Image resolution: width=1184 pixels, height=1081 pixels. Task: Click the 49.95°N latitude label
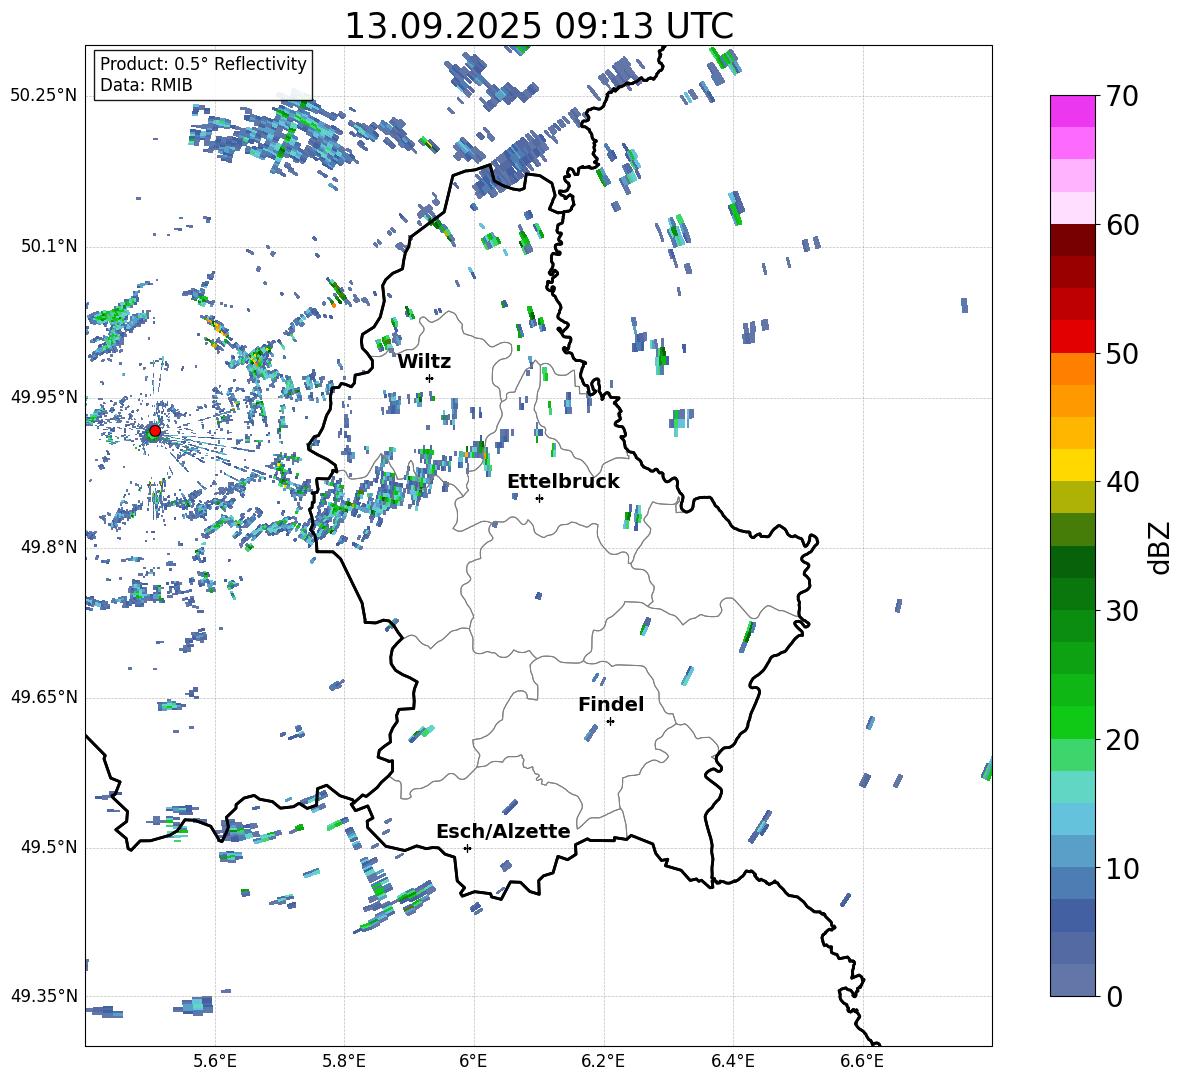click(x=44, y=397)
